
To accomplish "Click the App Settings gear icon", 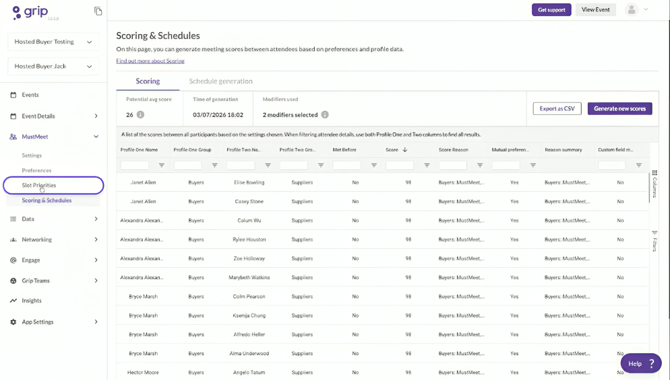I will tap(13, 322).
